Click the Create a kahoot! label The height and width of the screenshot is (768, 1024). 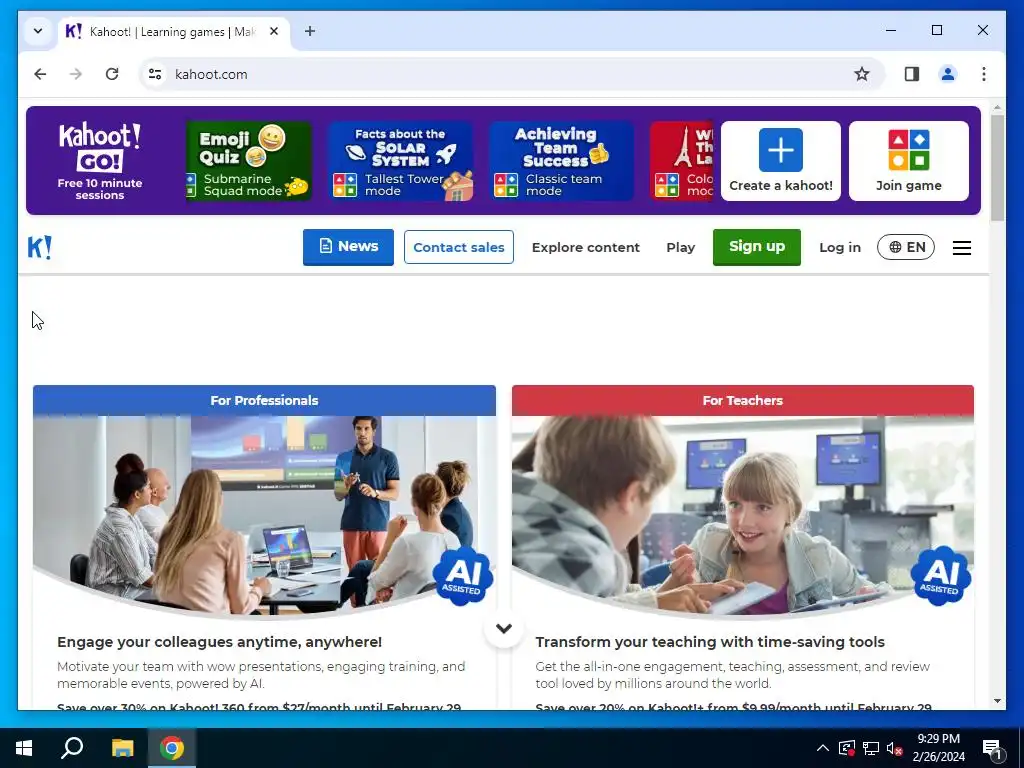[781, 185]
